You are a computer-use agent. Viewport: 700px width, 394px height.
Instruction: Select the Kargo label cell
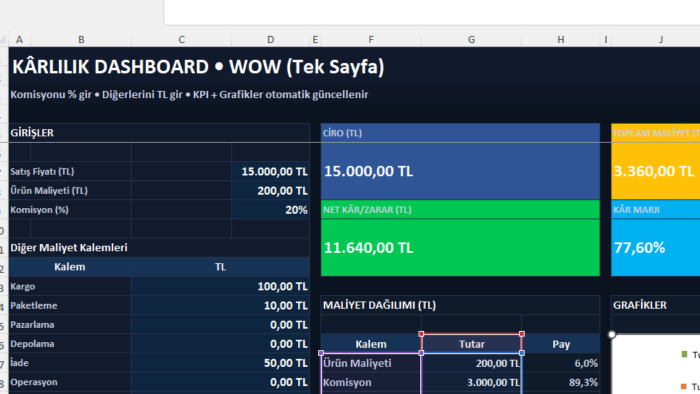70,286
